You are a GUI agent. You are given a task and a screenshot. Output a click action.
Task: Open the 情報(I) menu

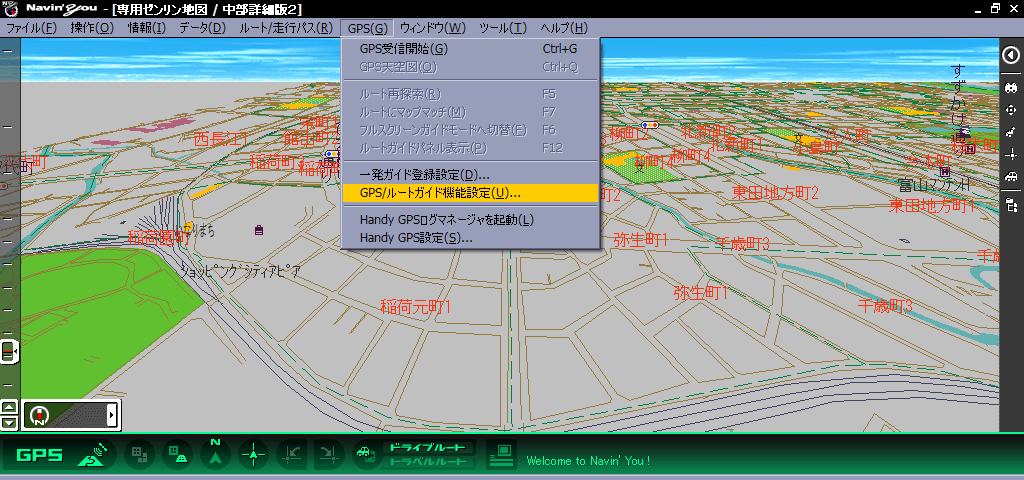coord(147,28)
